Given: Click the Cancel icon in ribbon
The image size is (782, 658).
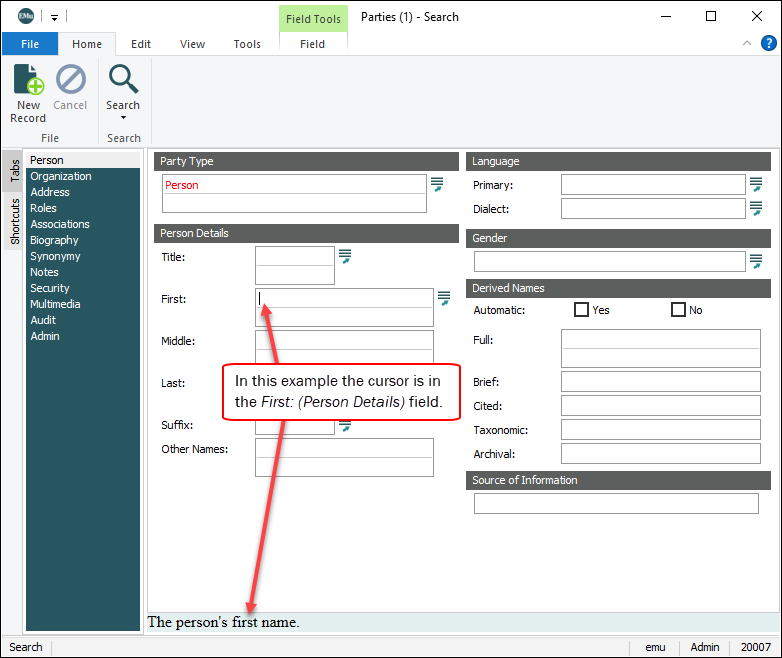Looking at the screenshot, I should [x=70, y=80].
